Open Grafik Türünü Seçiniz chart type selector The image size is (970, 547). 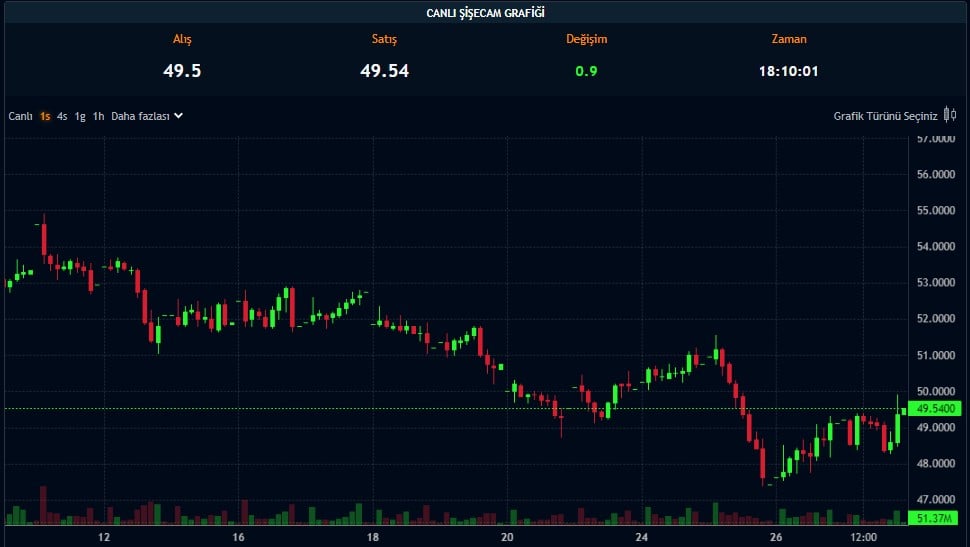point(885,116)
